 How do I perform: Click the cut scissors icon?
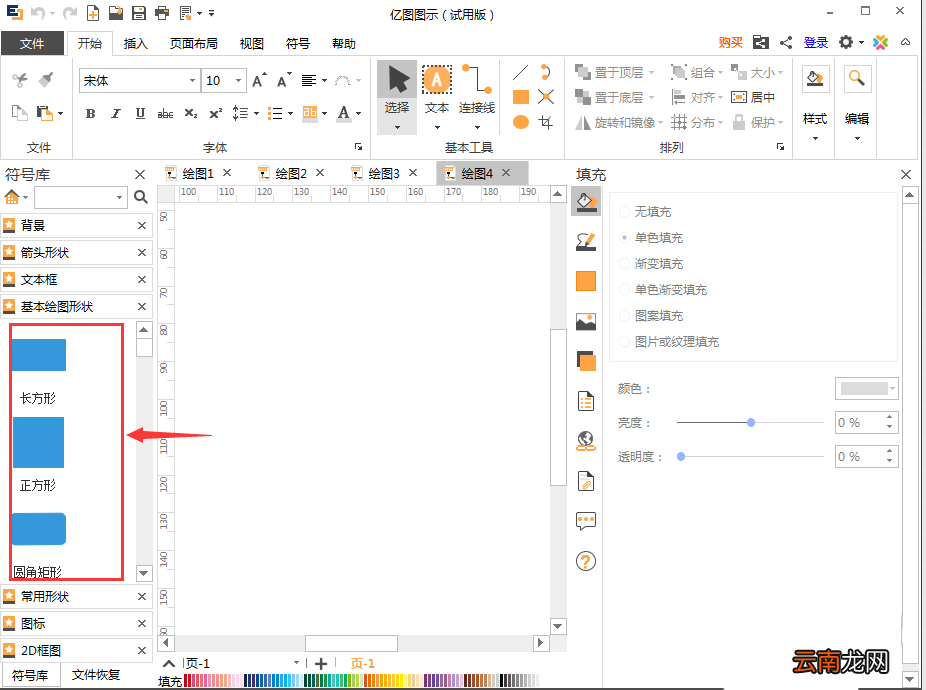pyautogui.click(x=19, y=80)
